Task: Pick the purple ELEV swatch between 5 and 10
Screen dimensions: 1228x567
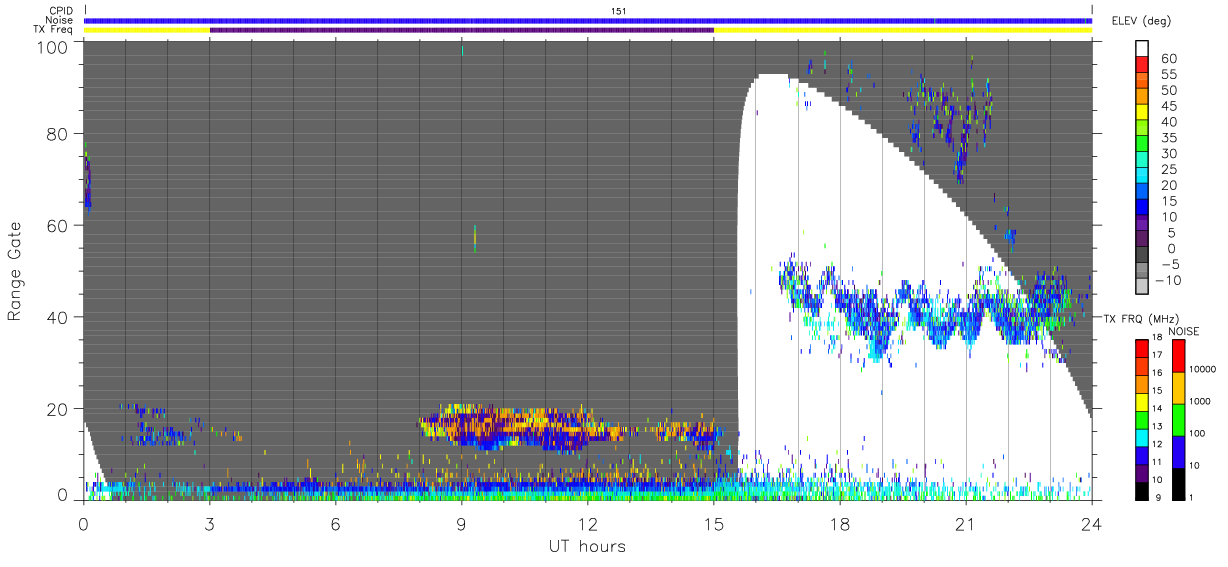Action: [1142, 224]
